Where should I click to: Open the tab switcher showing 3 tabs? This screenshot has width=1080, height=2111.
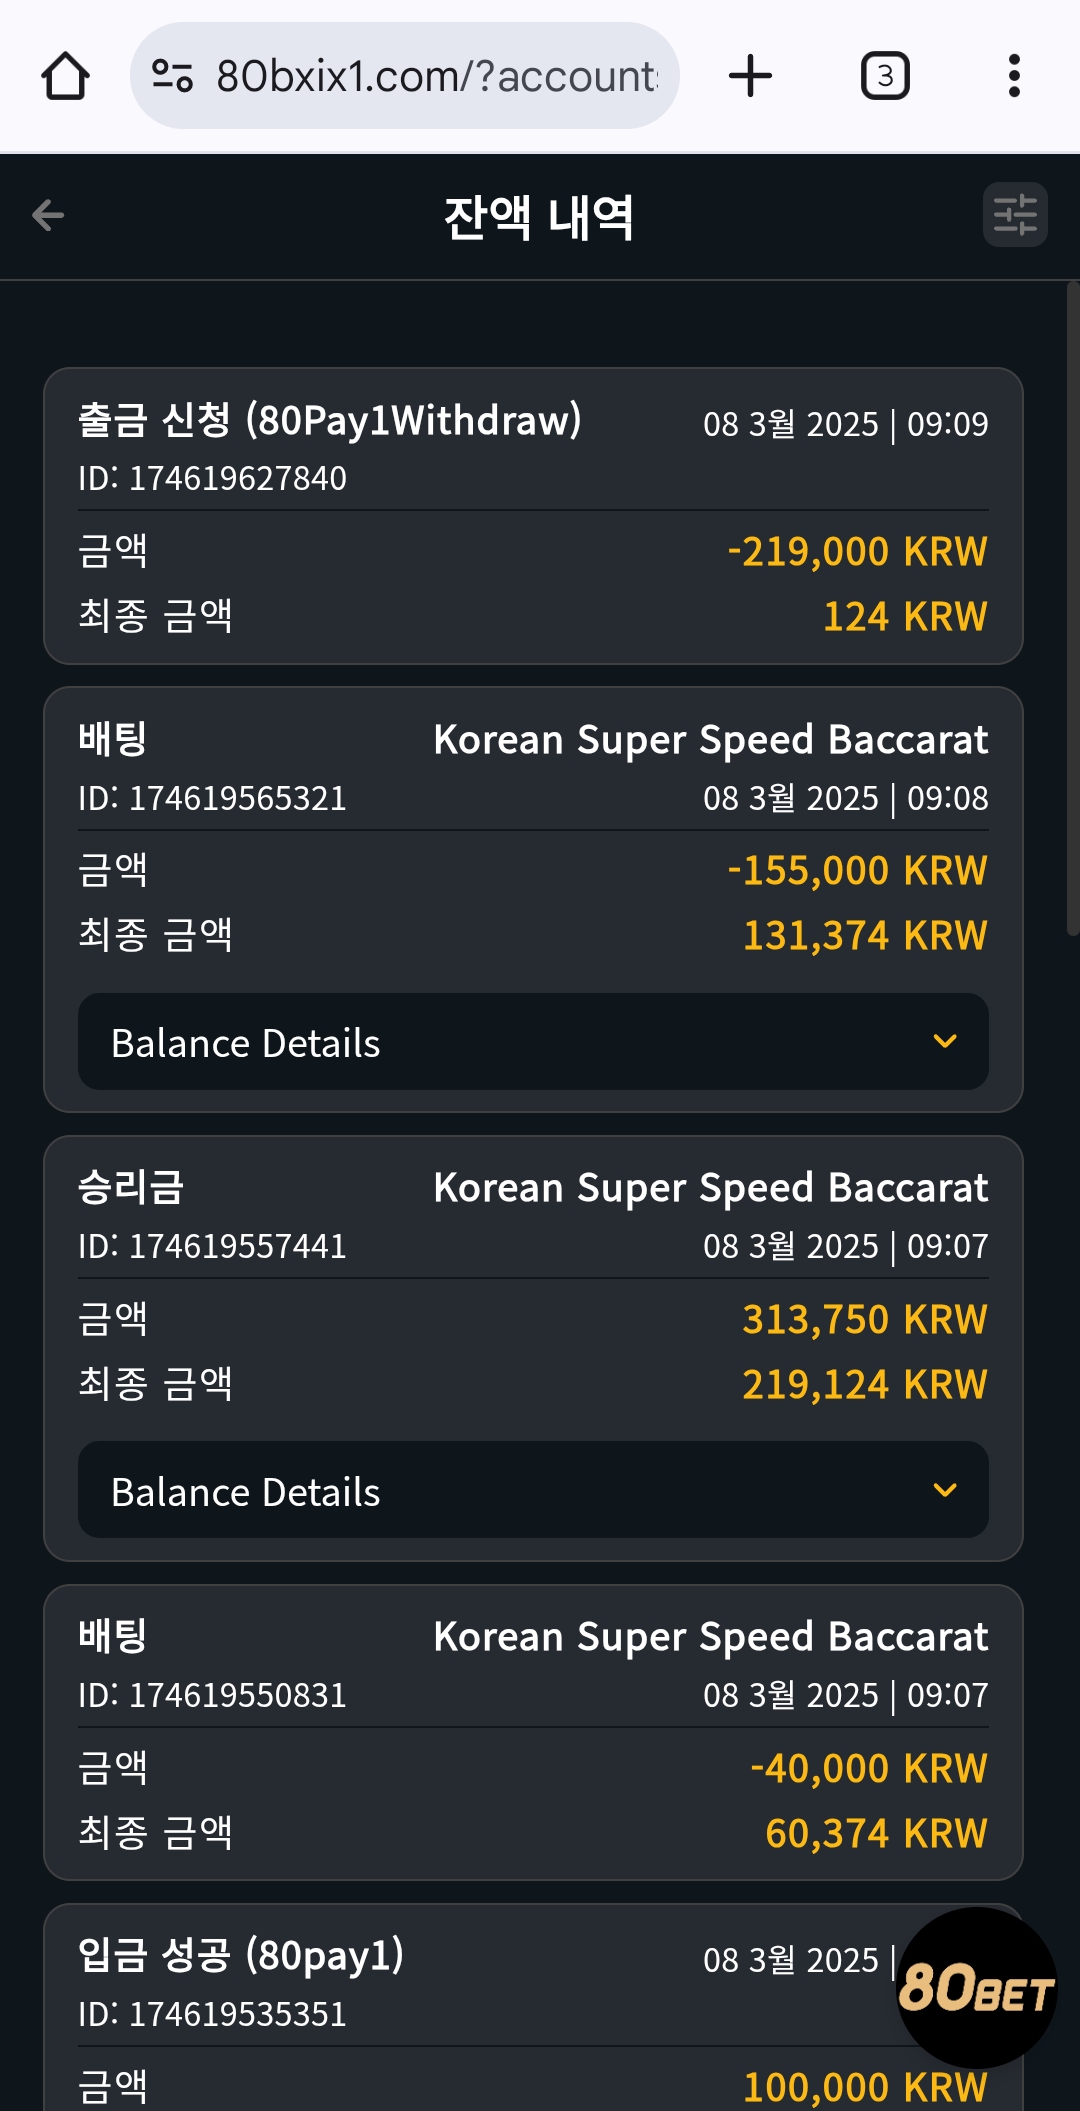pos(885,76)
